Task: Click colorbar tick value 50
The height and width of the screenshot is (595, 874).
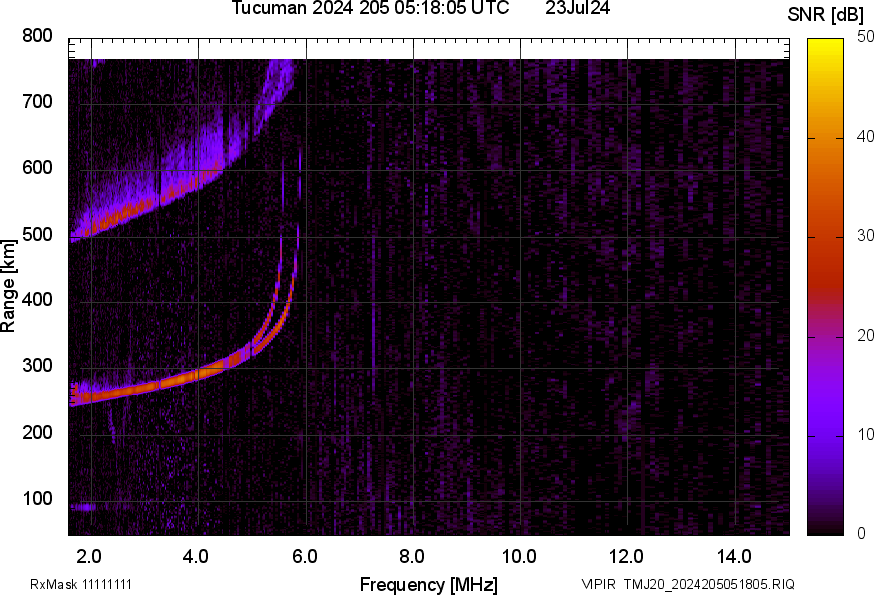Action: click(x=865, y=37)
